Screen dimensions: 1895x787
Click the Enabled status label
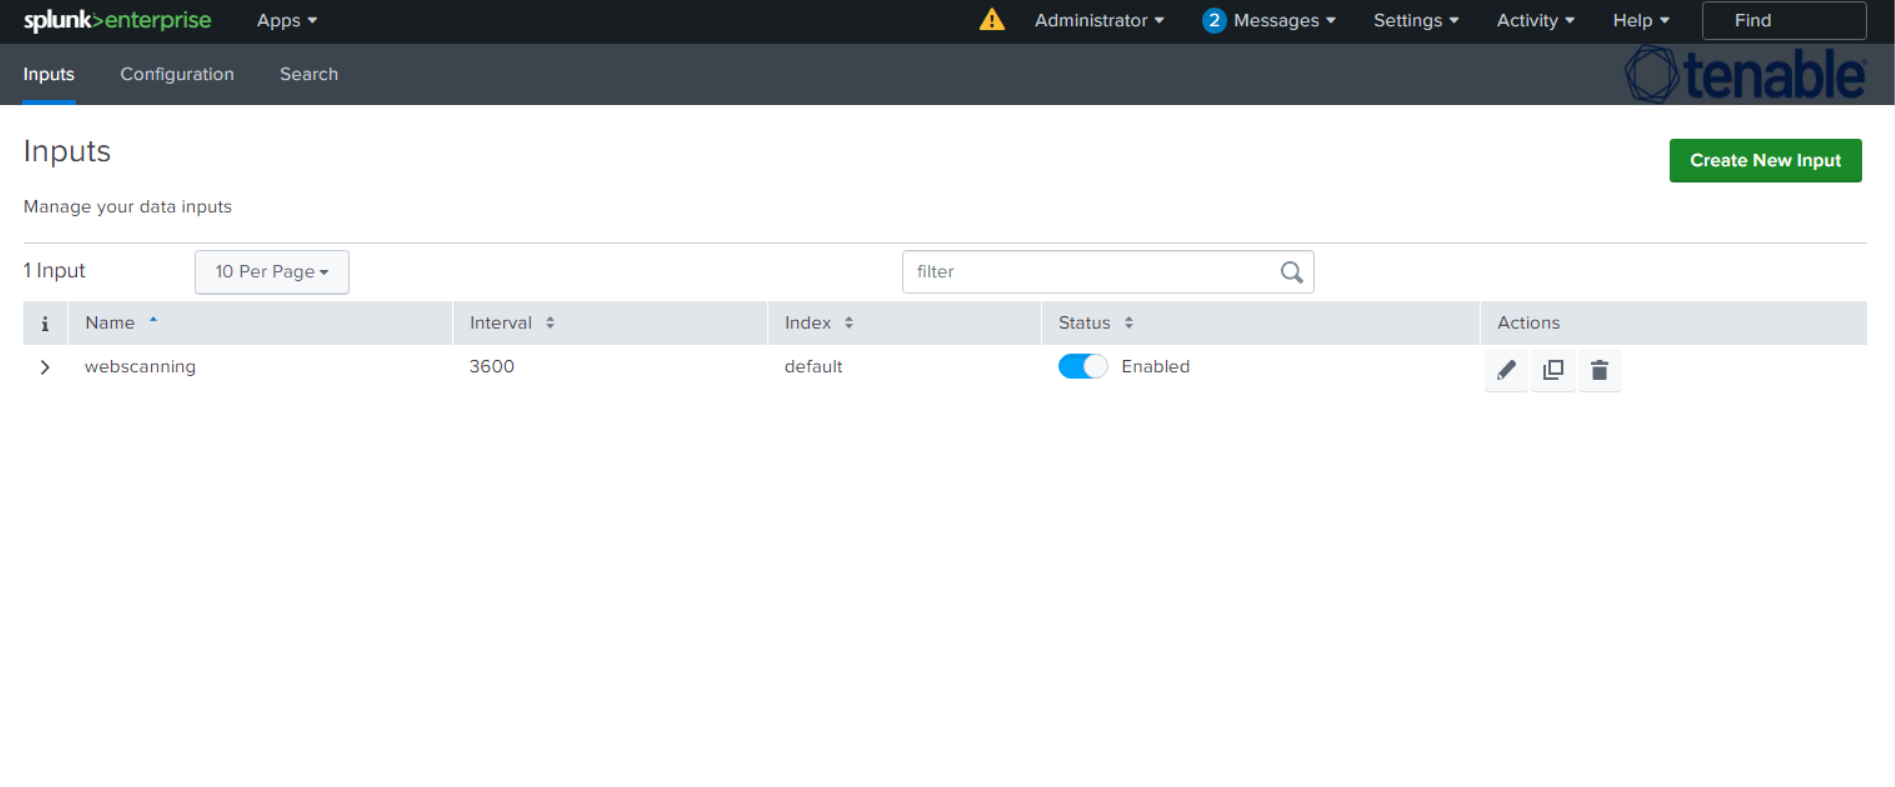(1155, 367)
